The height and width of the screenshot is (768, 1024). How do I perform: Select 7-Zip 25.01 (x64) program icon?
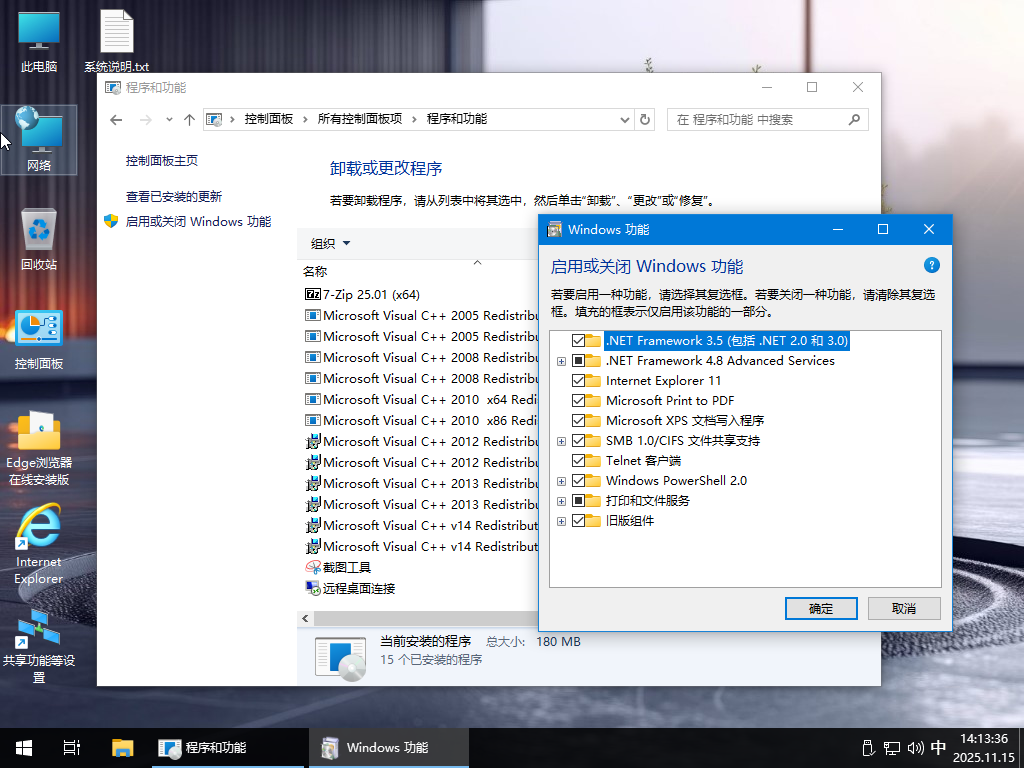coord(313,295)
